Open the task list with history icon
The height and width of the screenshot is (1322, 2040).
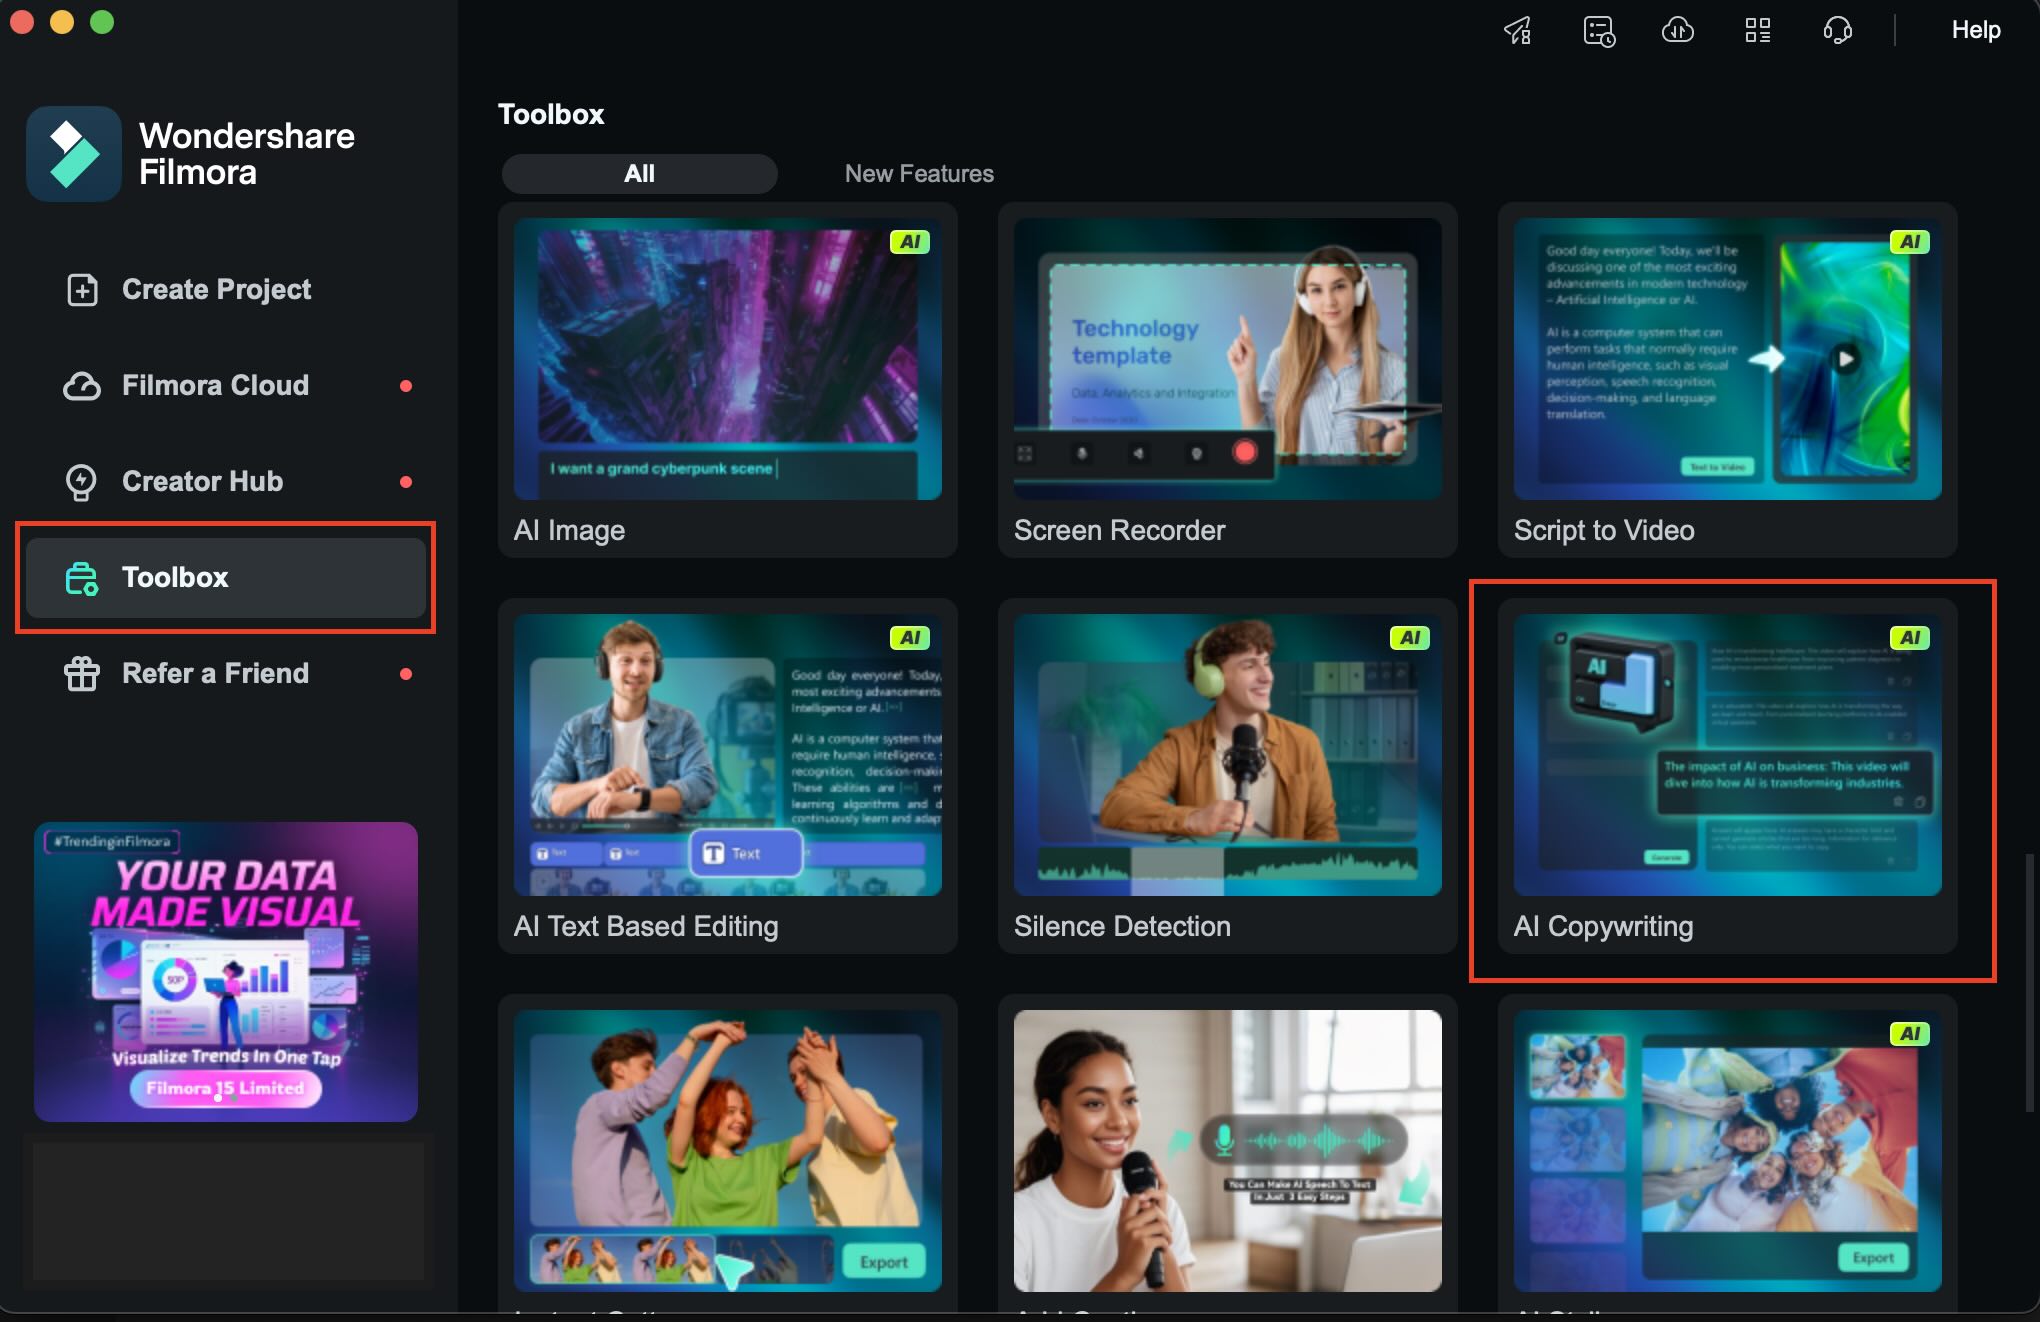pos(1598,30)
